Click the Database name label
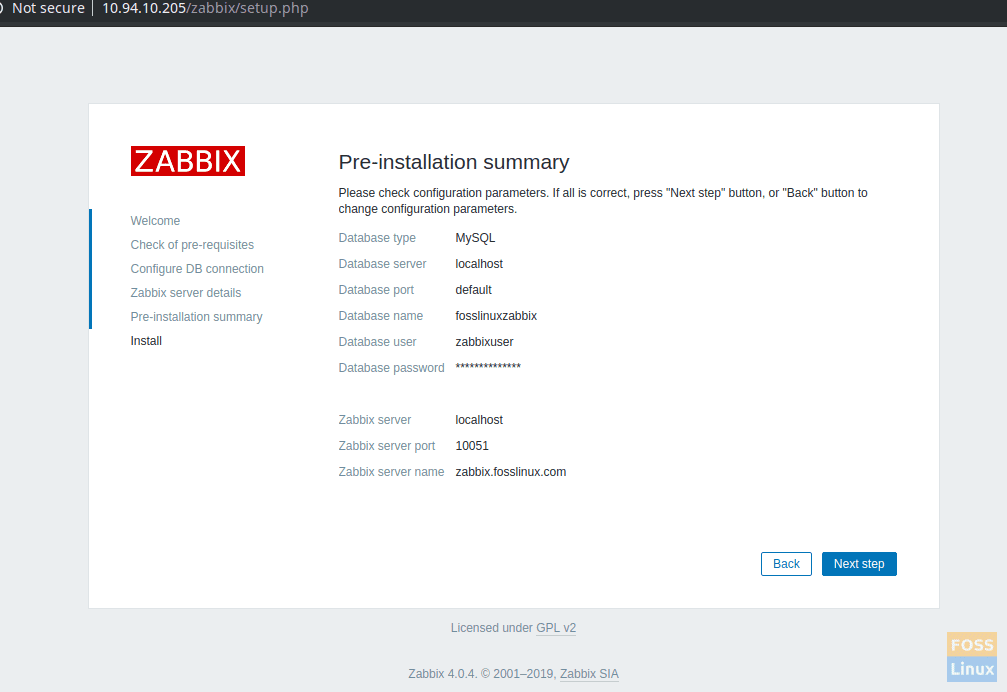 381,316
